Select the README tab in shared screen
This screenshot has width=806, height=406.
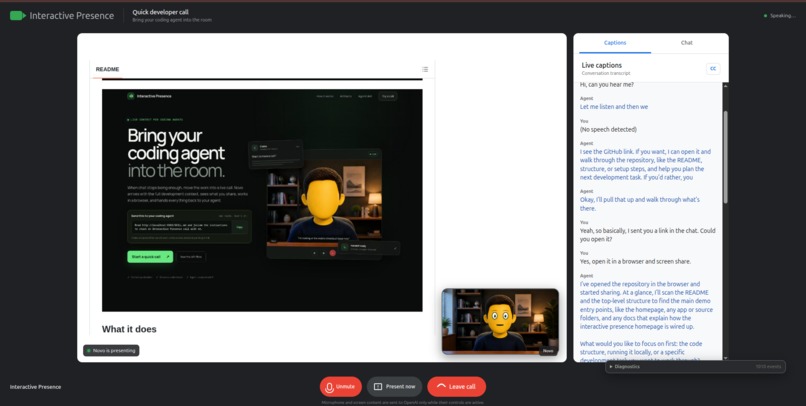click(107, 69)
